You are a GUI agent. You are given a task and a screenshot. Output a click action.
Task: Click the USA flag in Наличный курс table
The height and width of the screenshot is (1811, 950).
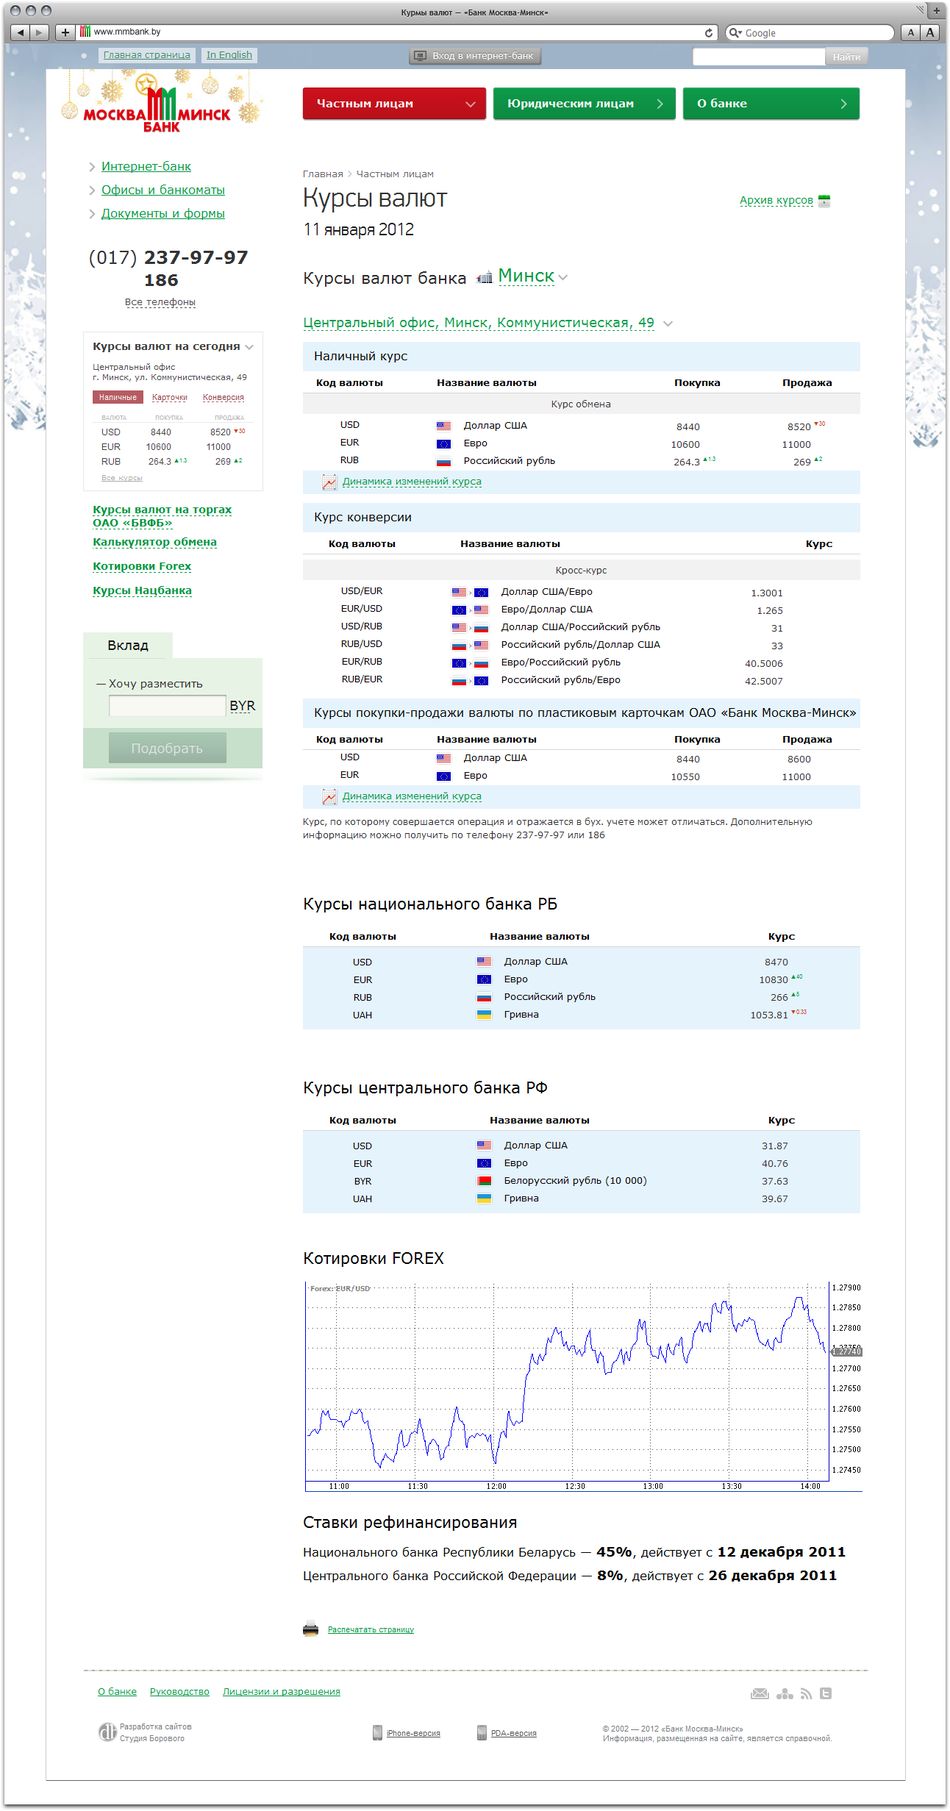[444, 426]
